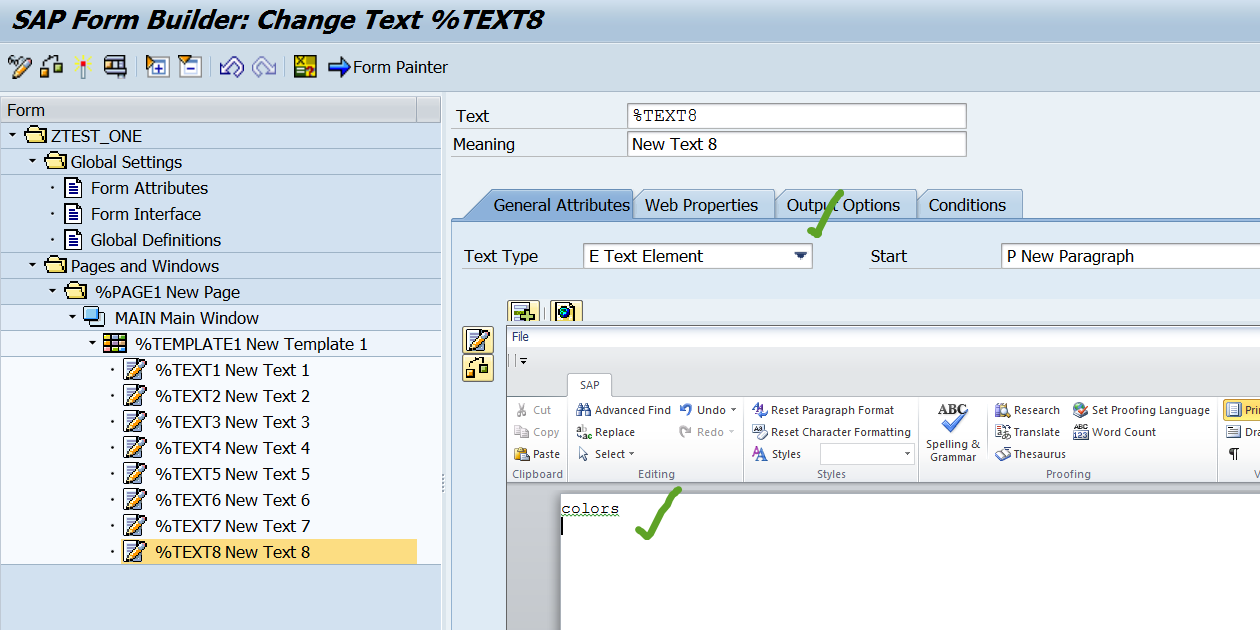The width and height of the screenshot is (1260, 630).
Task: Click Replace in the Editing group
Action: pyautogui.click(x=606, y=432)
